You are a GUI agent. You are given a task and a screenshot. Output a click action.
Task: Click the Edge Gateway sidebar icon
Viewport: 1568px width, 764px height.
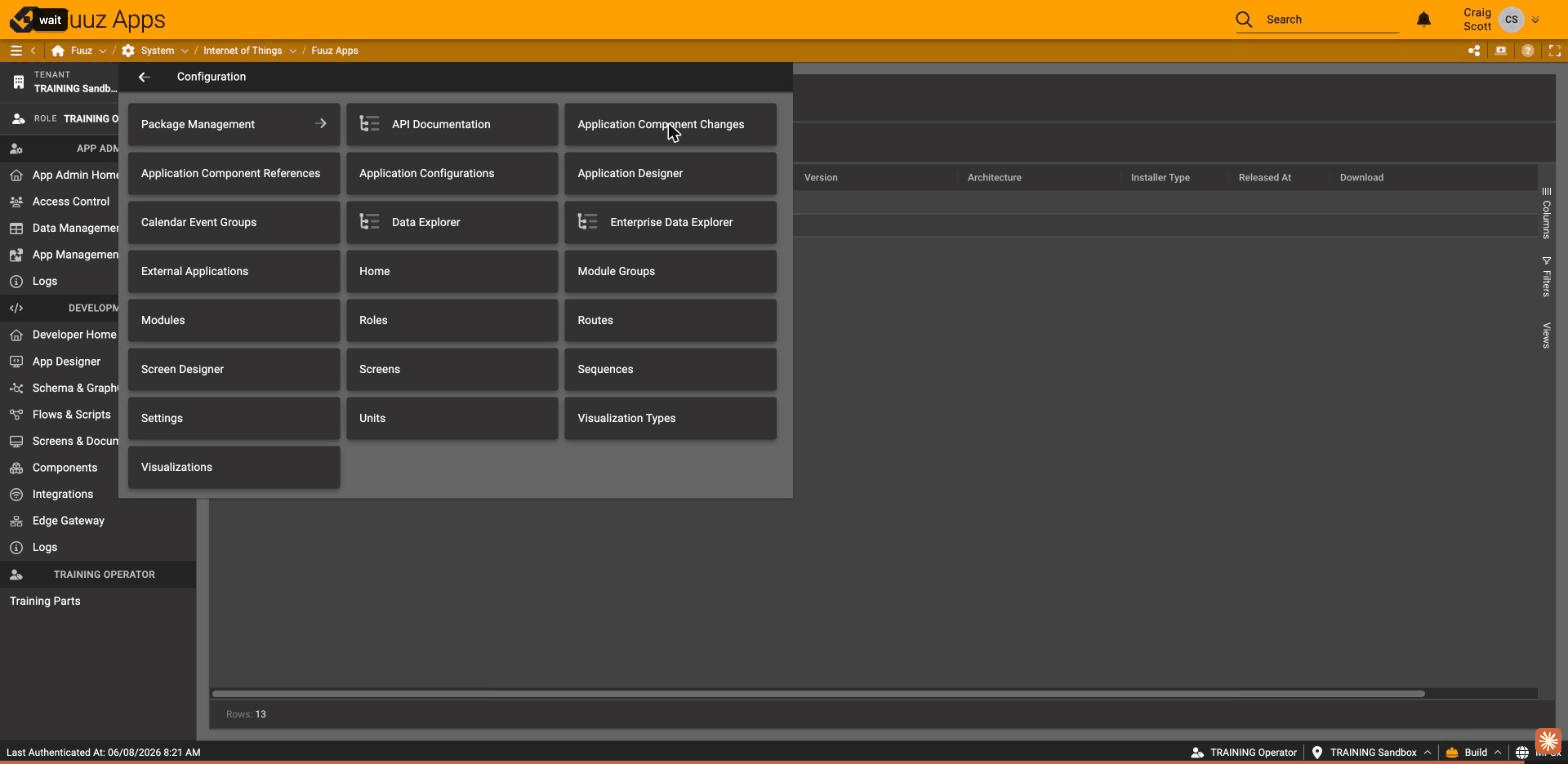click(16, 521)
